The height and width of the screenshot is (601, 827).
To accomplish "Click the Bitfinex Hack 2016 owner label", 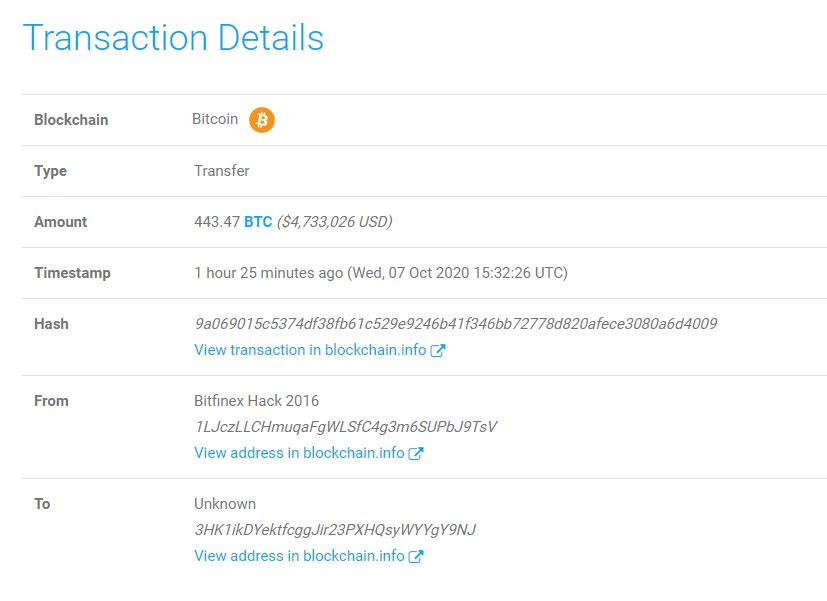I will [256, 401].
